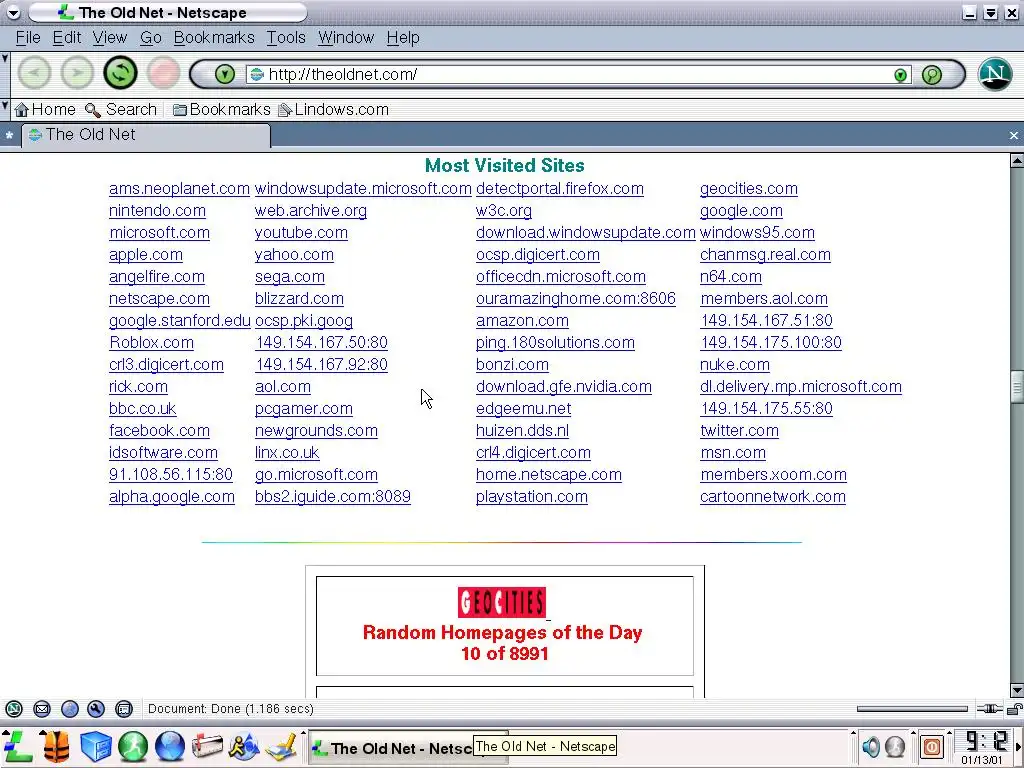Open the blue file cabinet icon
This screenshot has height=768, width=1024.
click(x=95, y=746)
